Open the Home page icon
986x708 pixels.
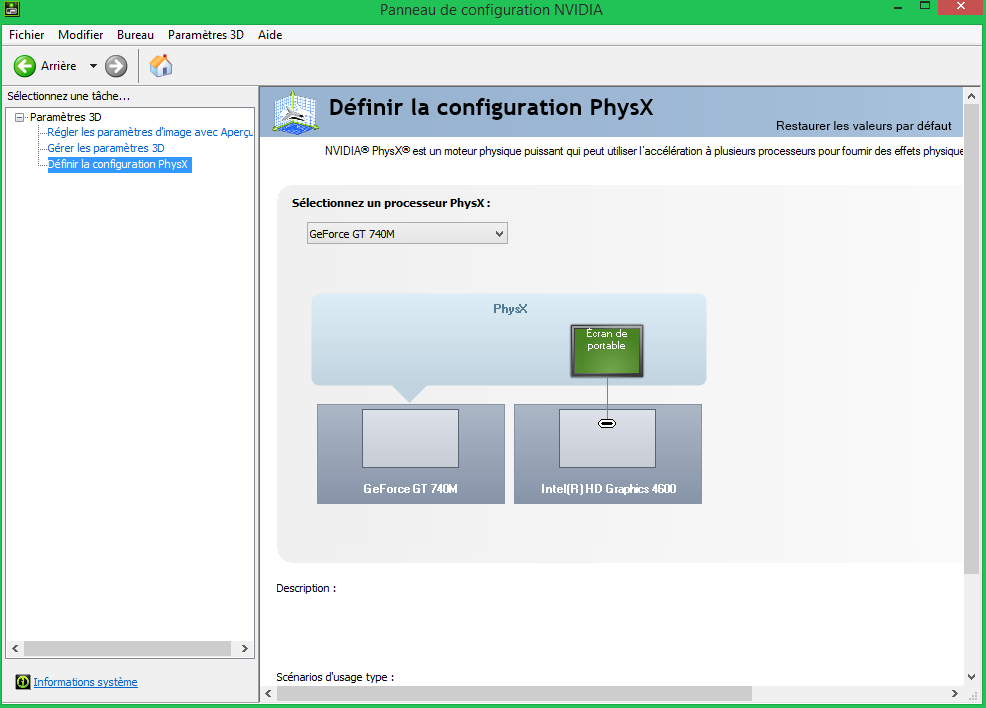pos(161,66)
